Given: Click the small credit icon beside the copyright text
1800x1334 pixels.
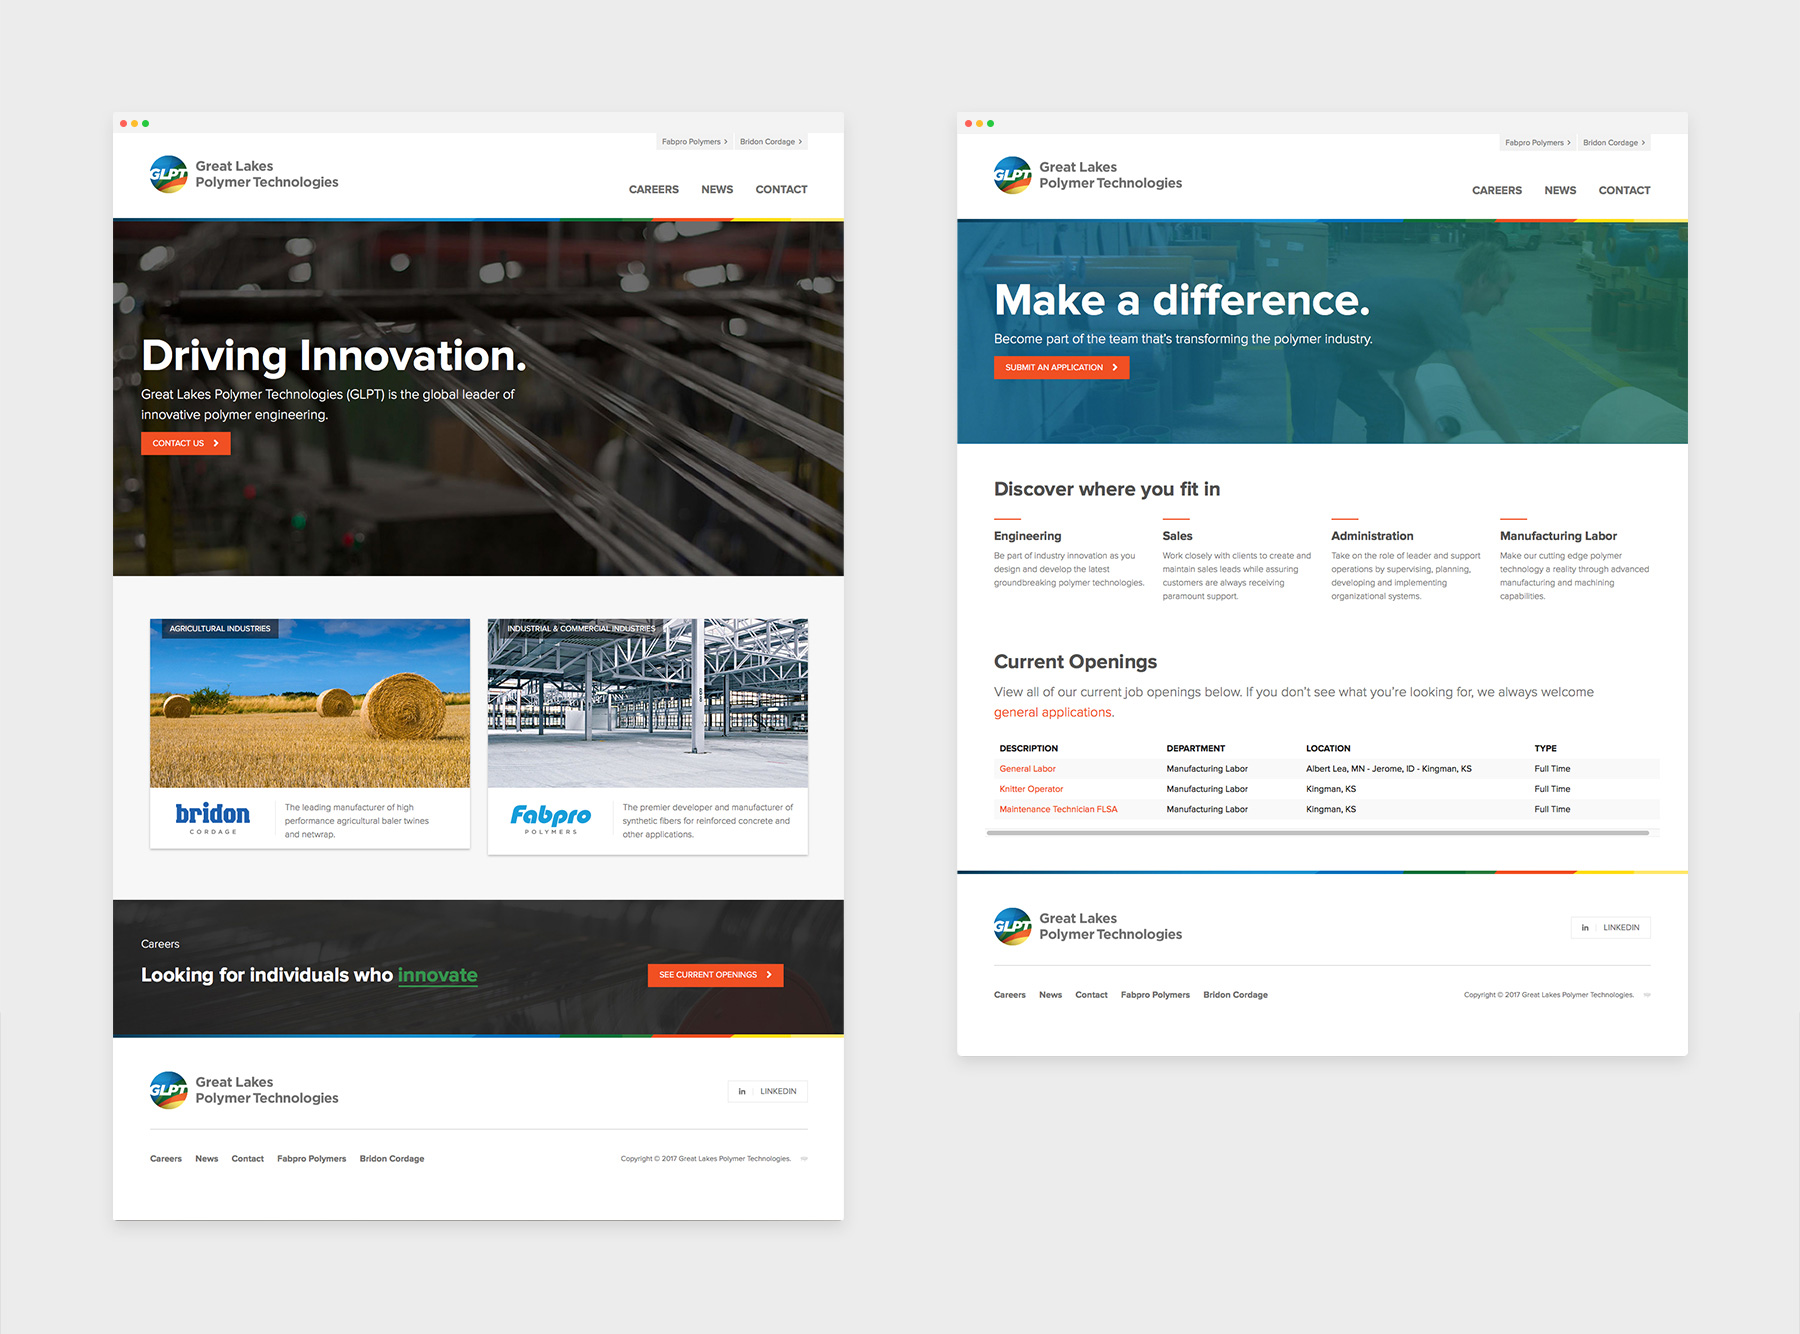Looking at the screenshot, I should (x=803, y=1158).
